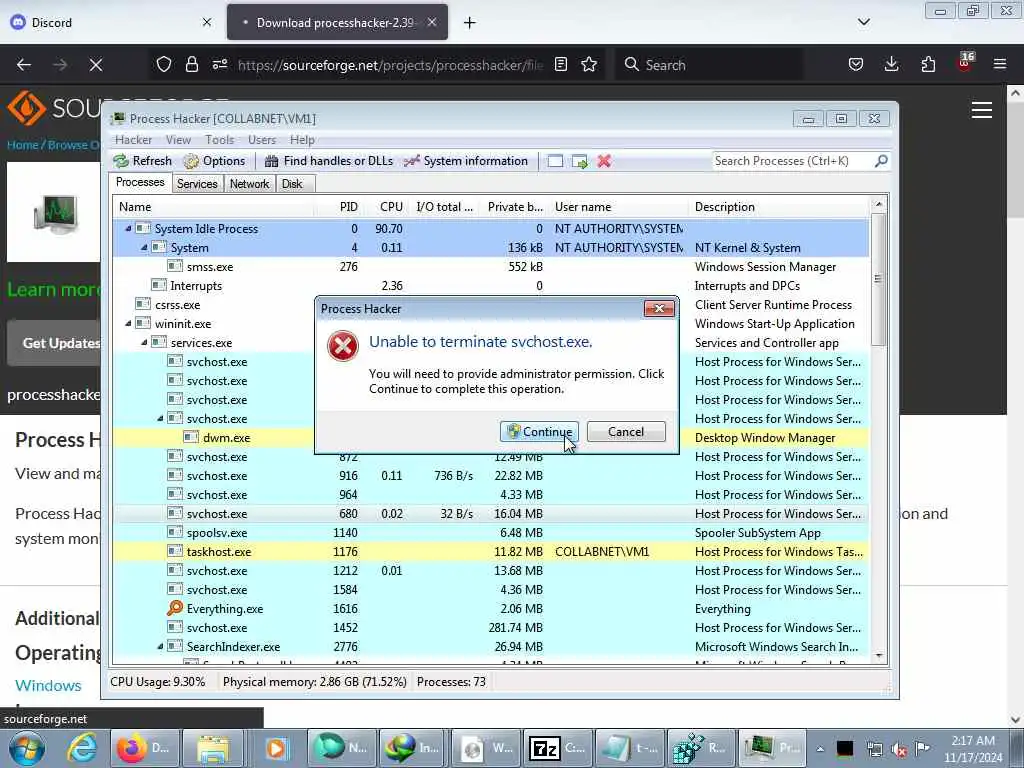Select the spoolsv.exe process
The image size is (1024, 768).
coord(491,532)
